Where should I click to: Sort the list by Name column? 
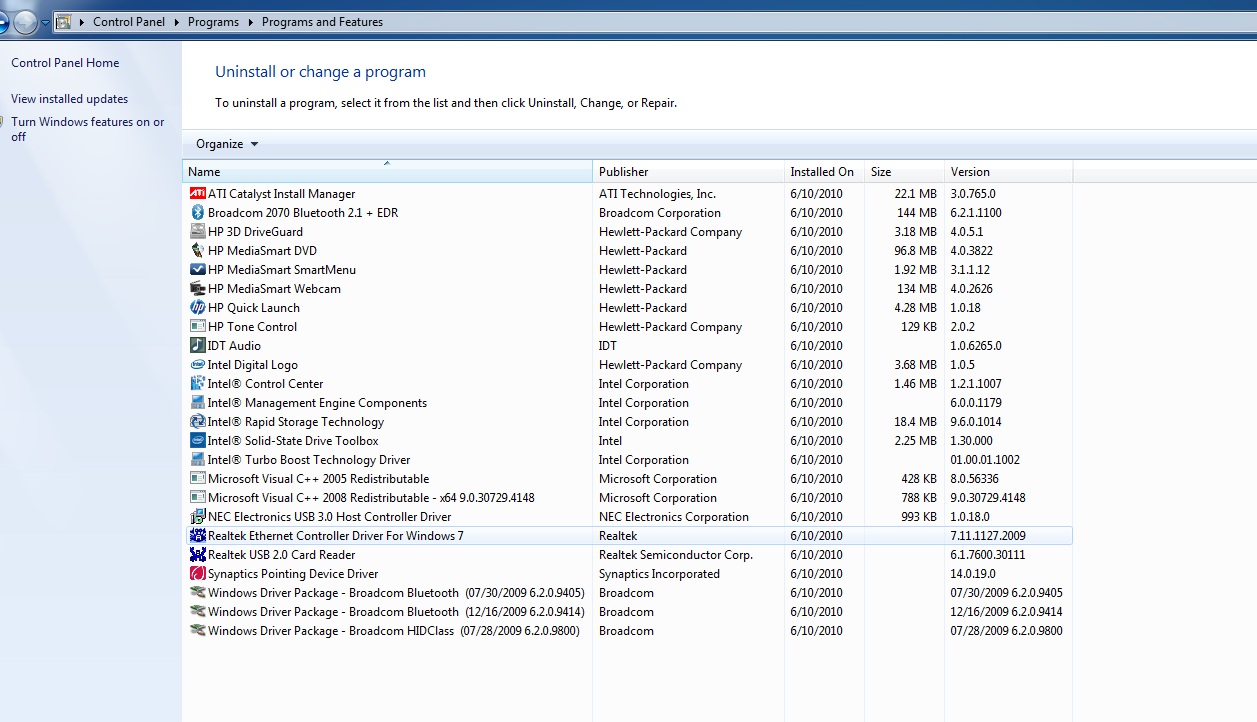388,172
